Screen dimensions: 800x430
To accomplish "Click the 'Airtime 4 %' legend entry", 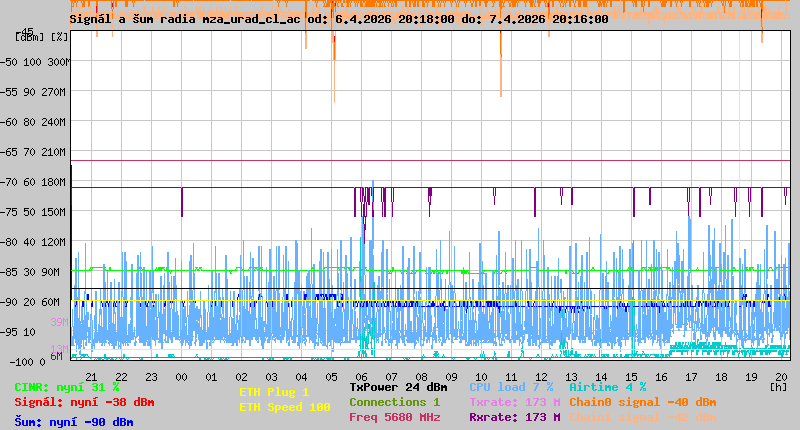I will (608, 388).
